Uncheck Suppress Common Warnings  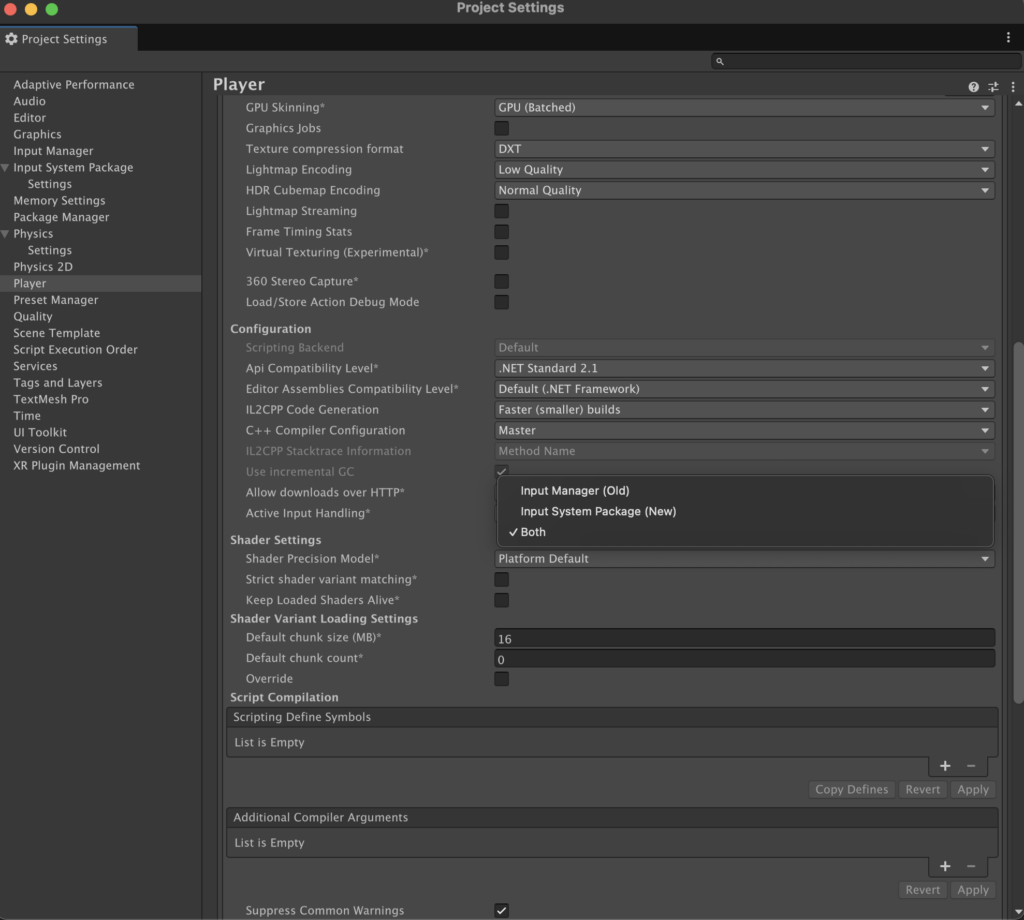pos(502,910)
